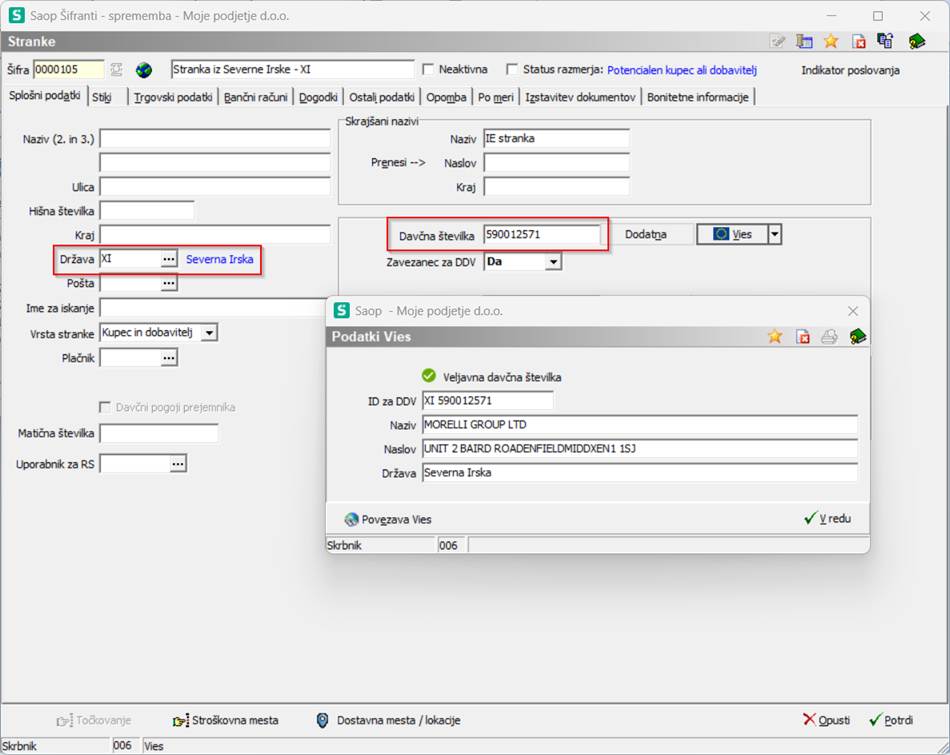Click the small icon right of Šifra code field
This screenshot has height=755, width=950.
point(116,70)
